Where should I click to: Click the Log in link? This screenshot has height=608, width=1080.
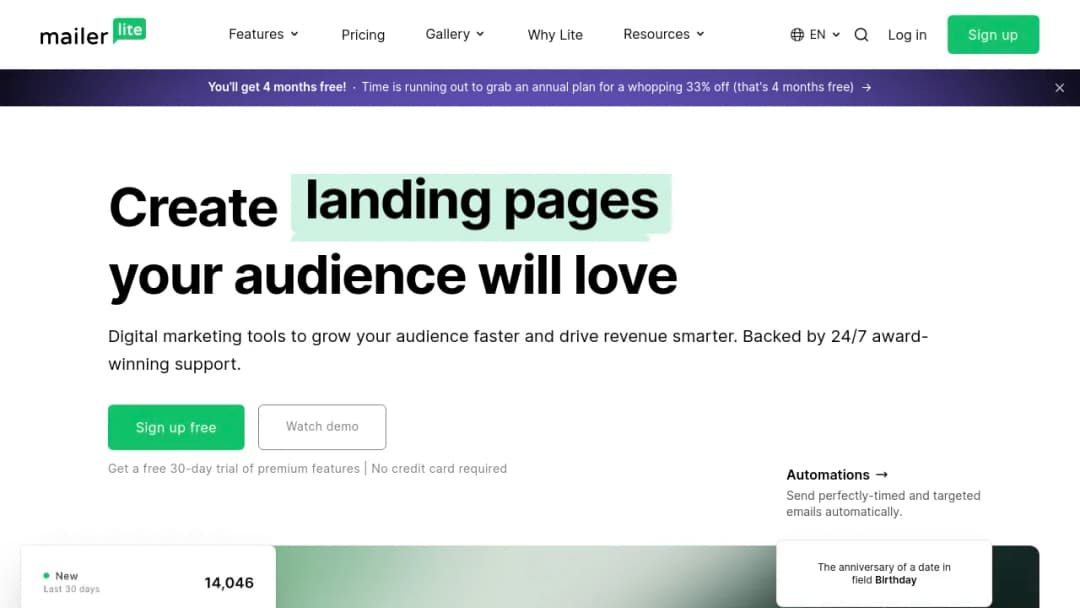pyautogui.click(x=907, y=34)
